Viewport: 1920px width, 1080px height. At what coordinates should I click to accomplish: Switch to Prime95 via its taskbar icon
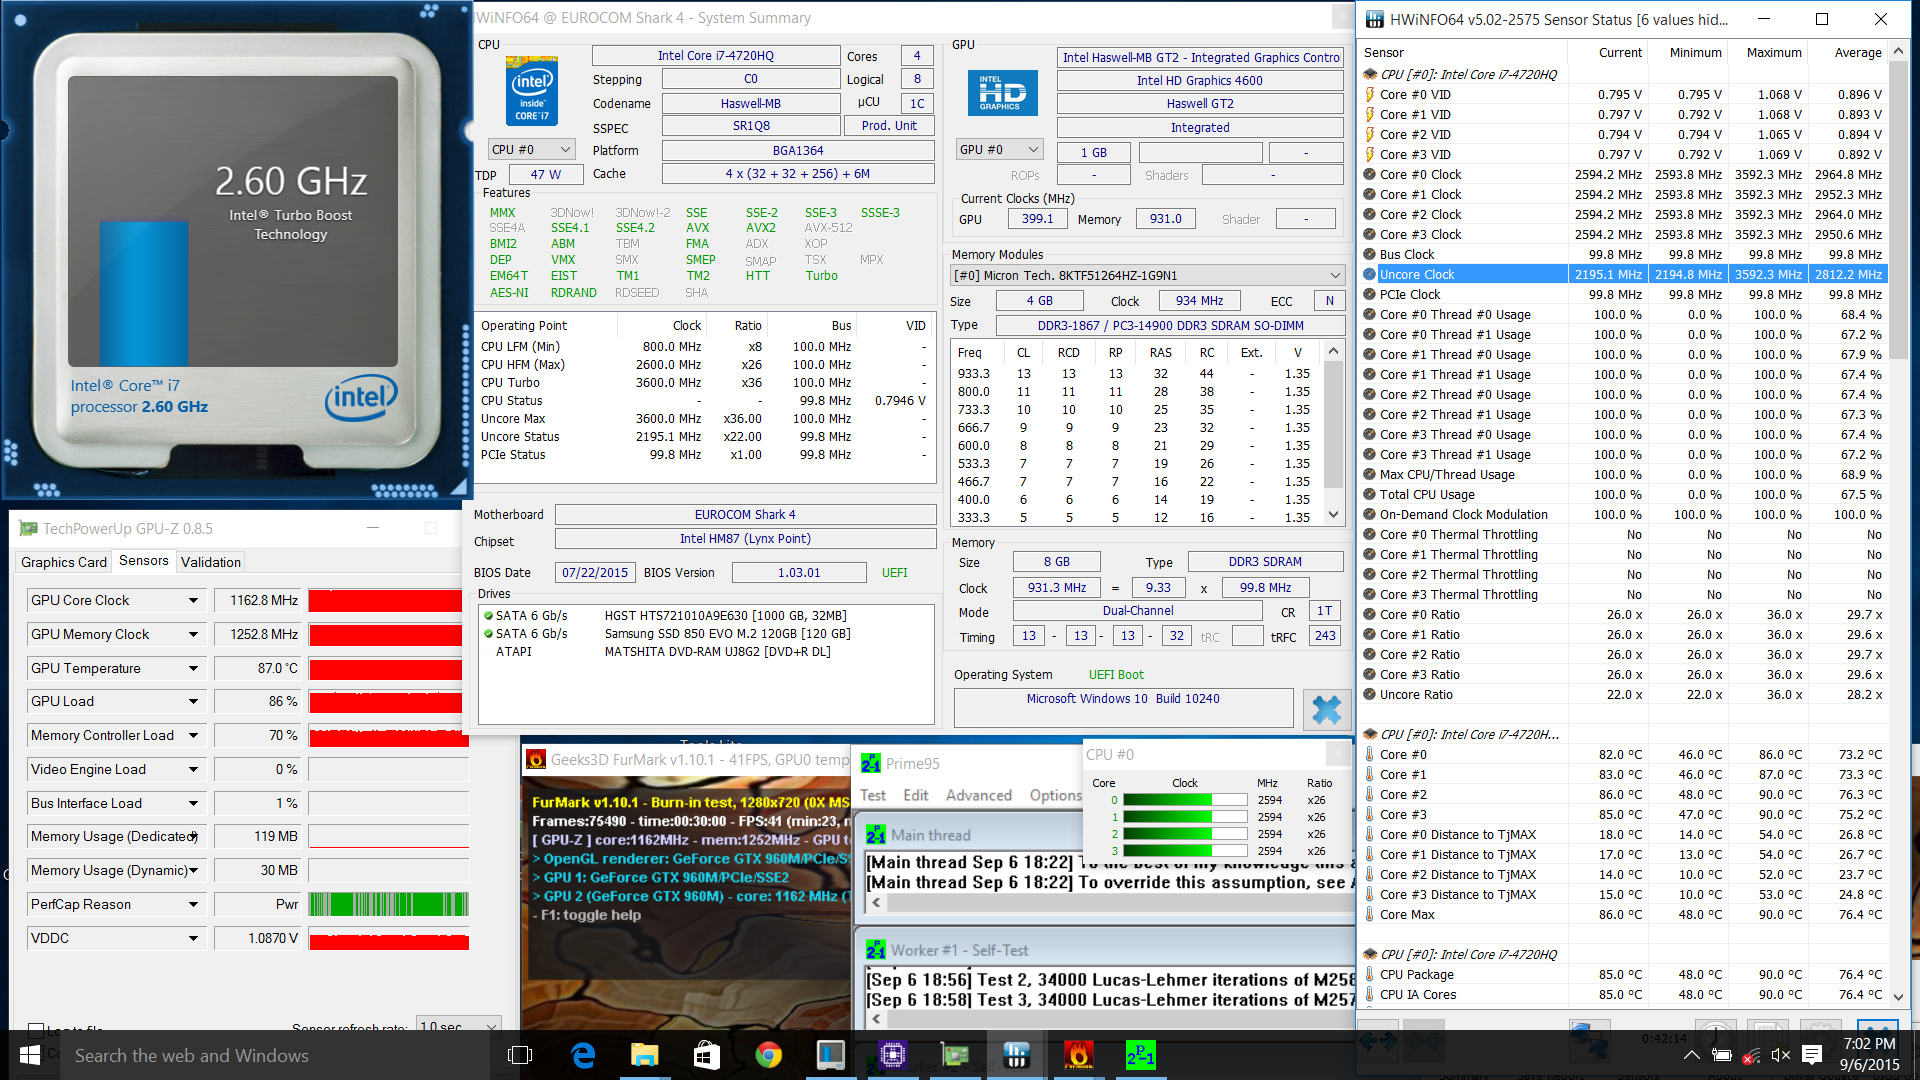(1140, 1055)
